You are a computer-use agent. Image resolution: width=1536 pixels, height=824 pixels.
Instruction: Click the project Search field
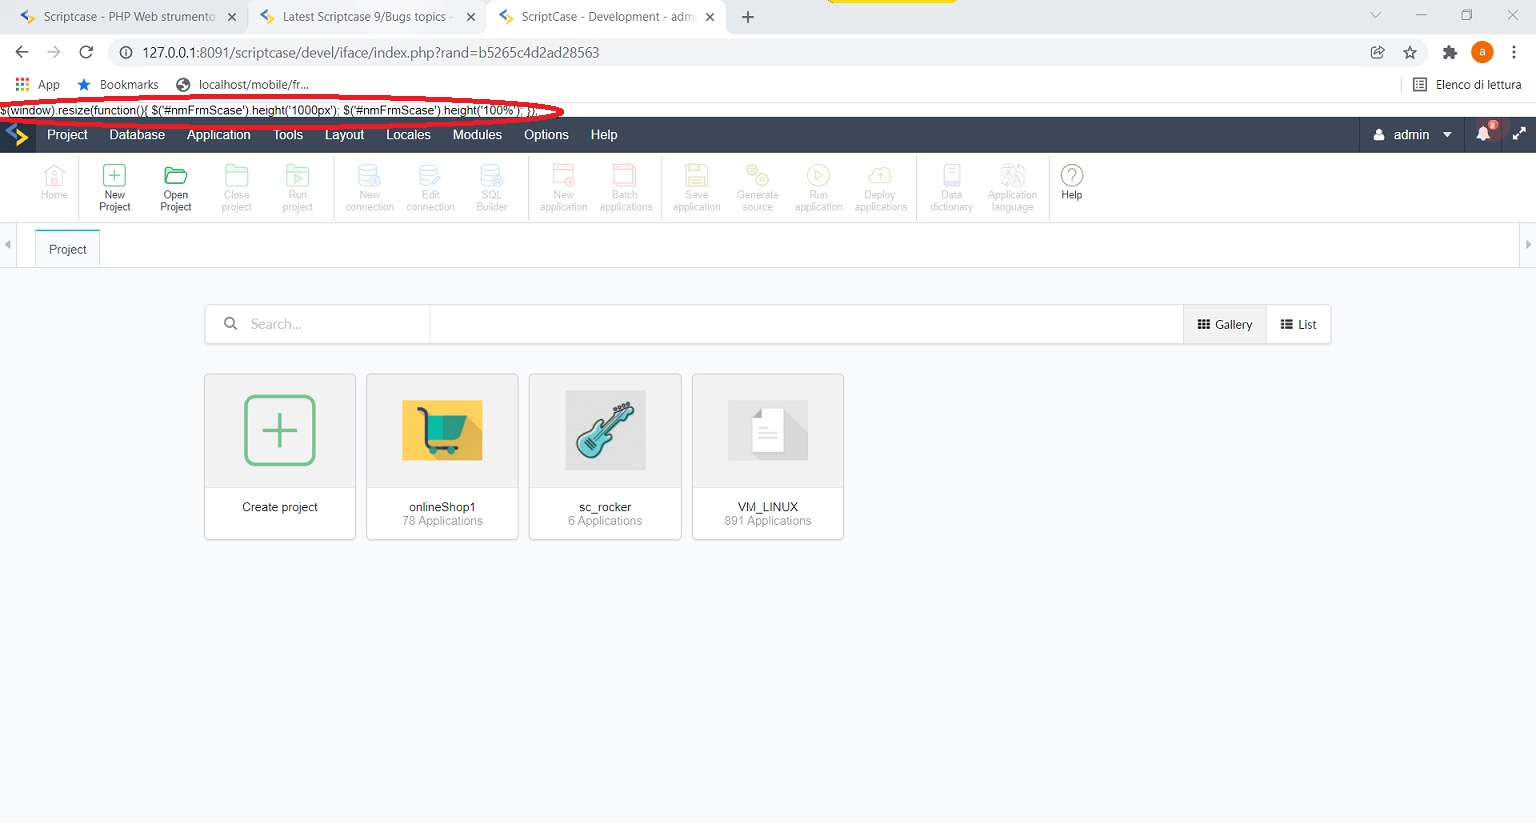330,324
